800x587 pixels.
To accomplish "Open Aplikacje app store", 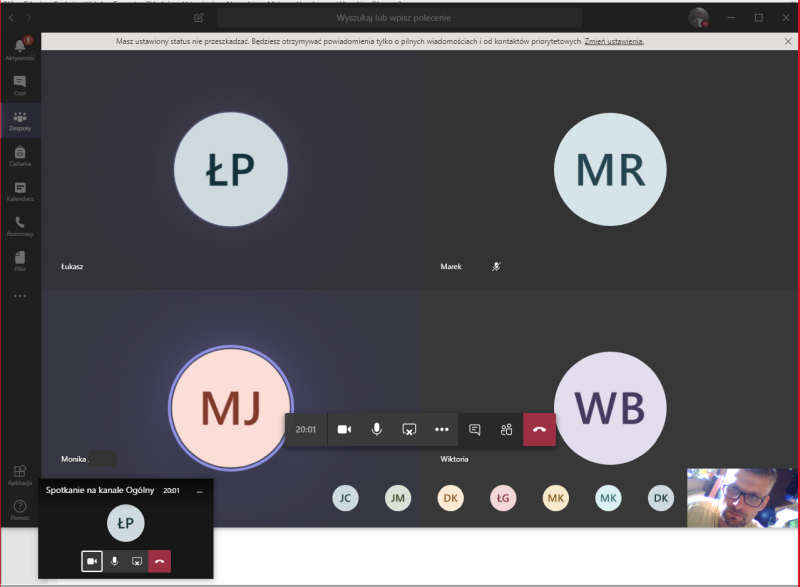I will [x=20, y=475].
